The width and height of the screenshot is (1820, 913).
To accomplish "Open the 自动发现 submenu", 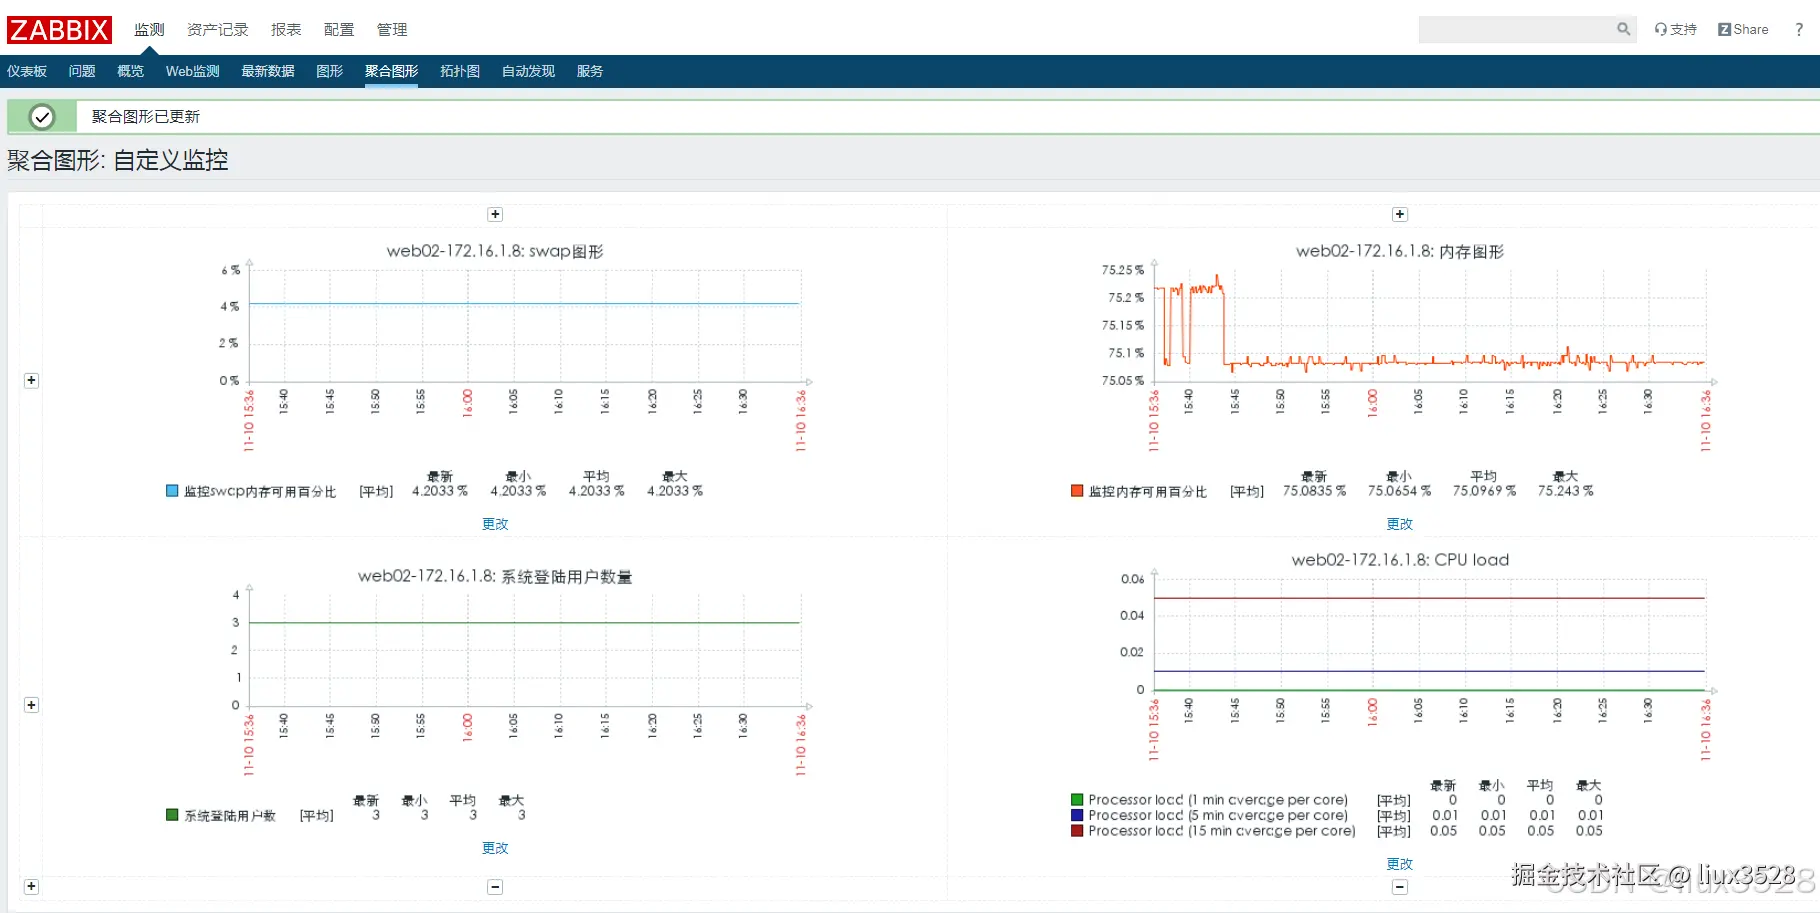I will pos(528,71).
